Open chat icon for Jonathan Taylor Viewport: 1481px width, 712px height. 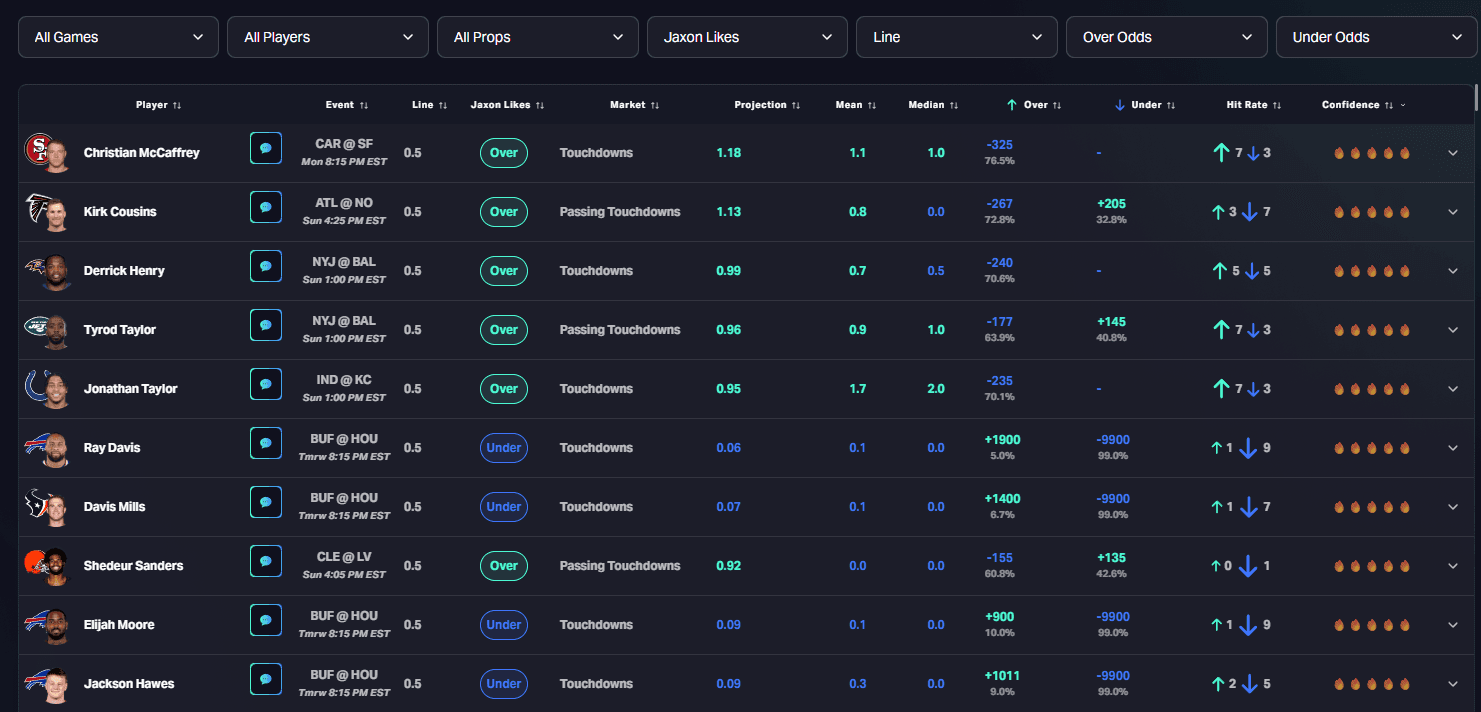point(266,384)
